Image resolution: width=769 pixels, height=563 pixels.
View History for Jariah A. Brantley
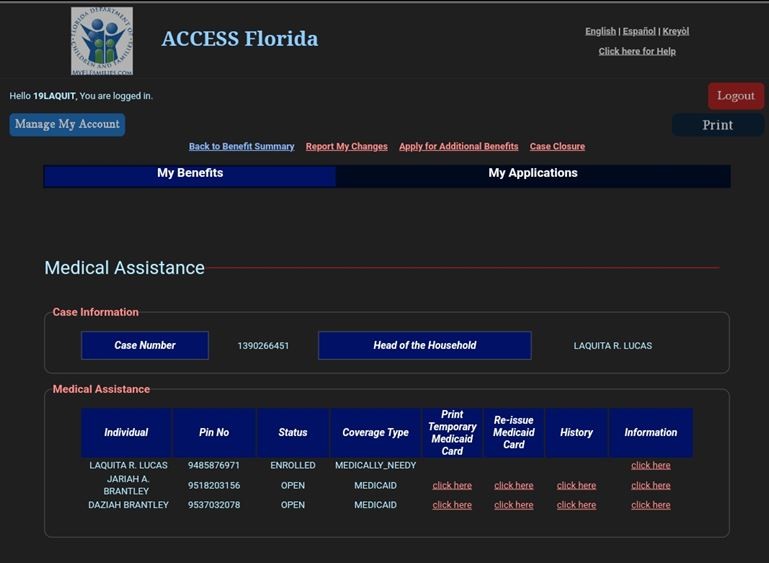coord(576,486)
